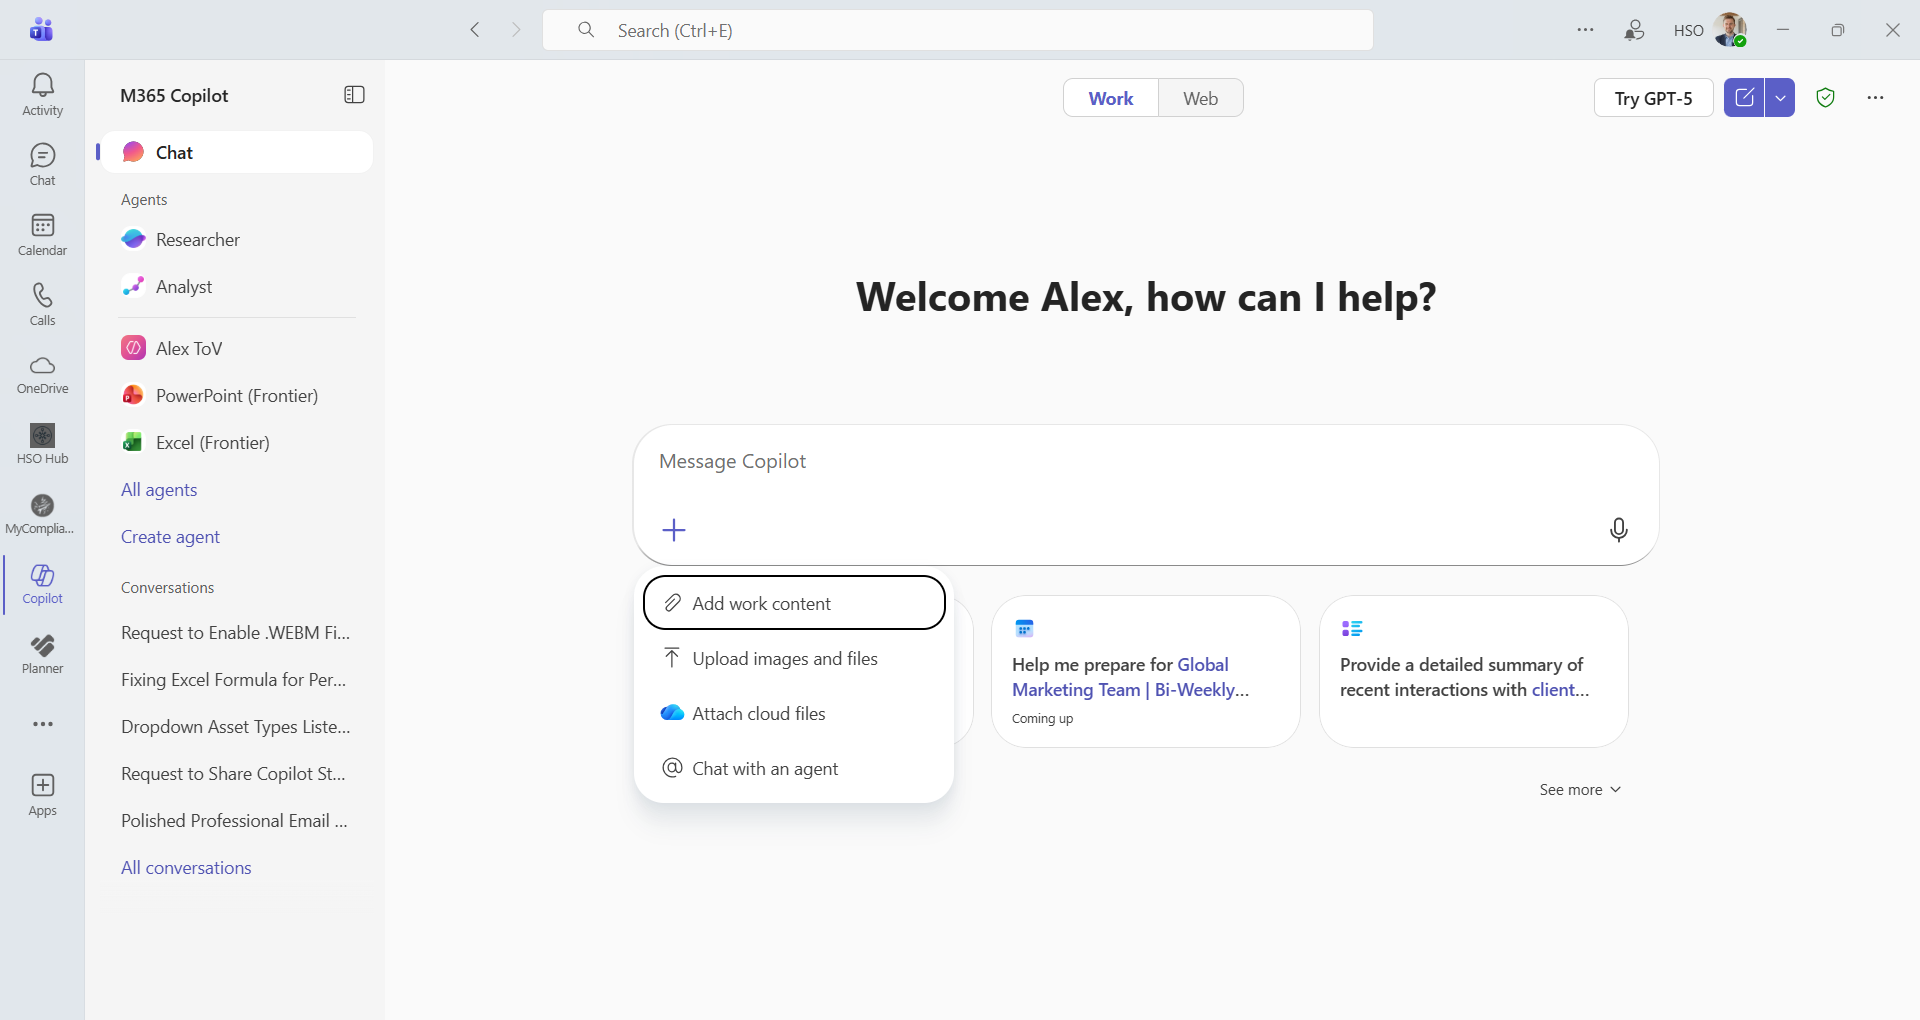
Task: Open the Calls phone icon
Action: [42, 304]
